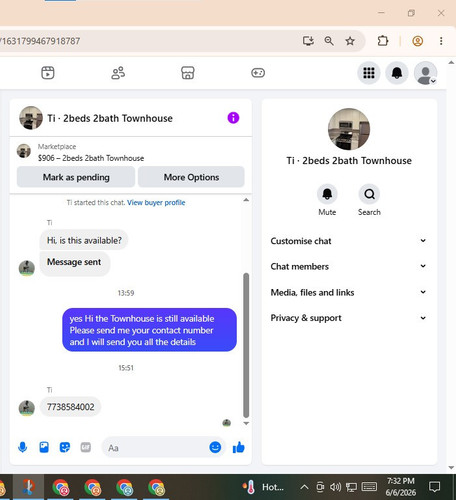Image resolution: width=456 pixels, height=500 pixels.
Task: Expand Privacy & support section
Action: click(x=349, y=318)
